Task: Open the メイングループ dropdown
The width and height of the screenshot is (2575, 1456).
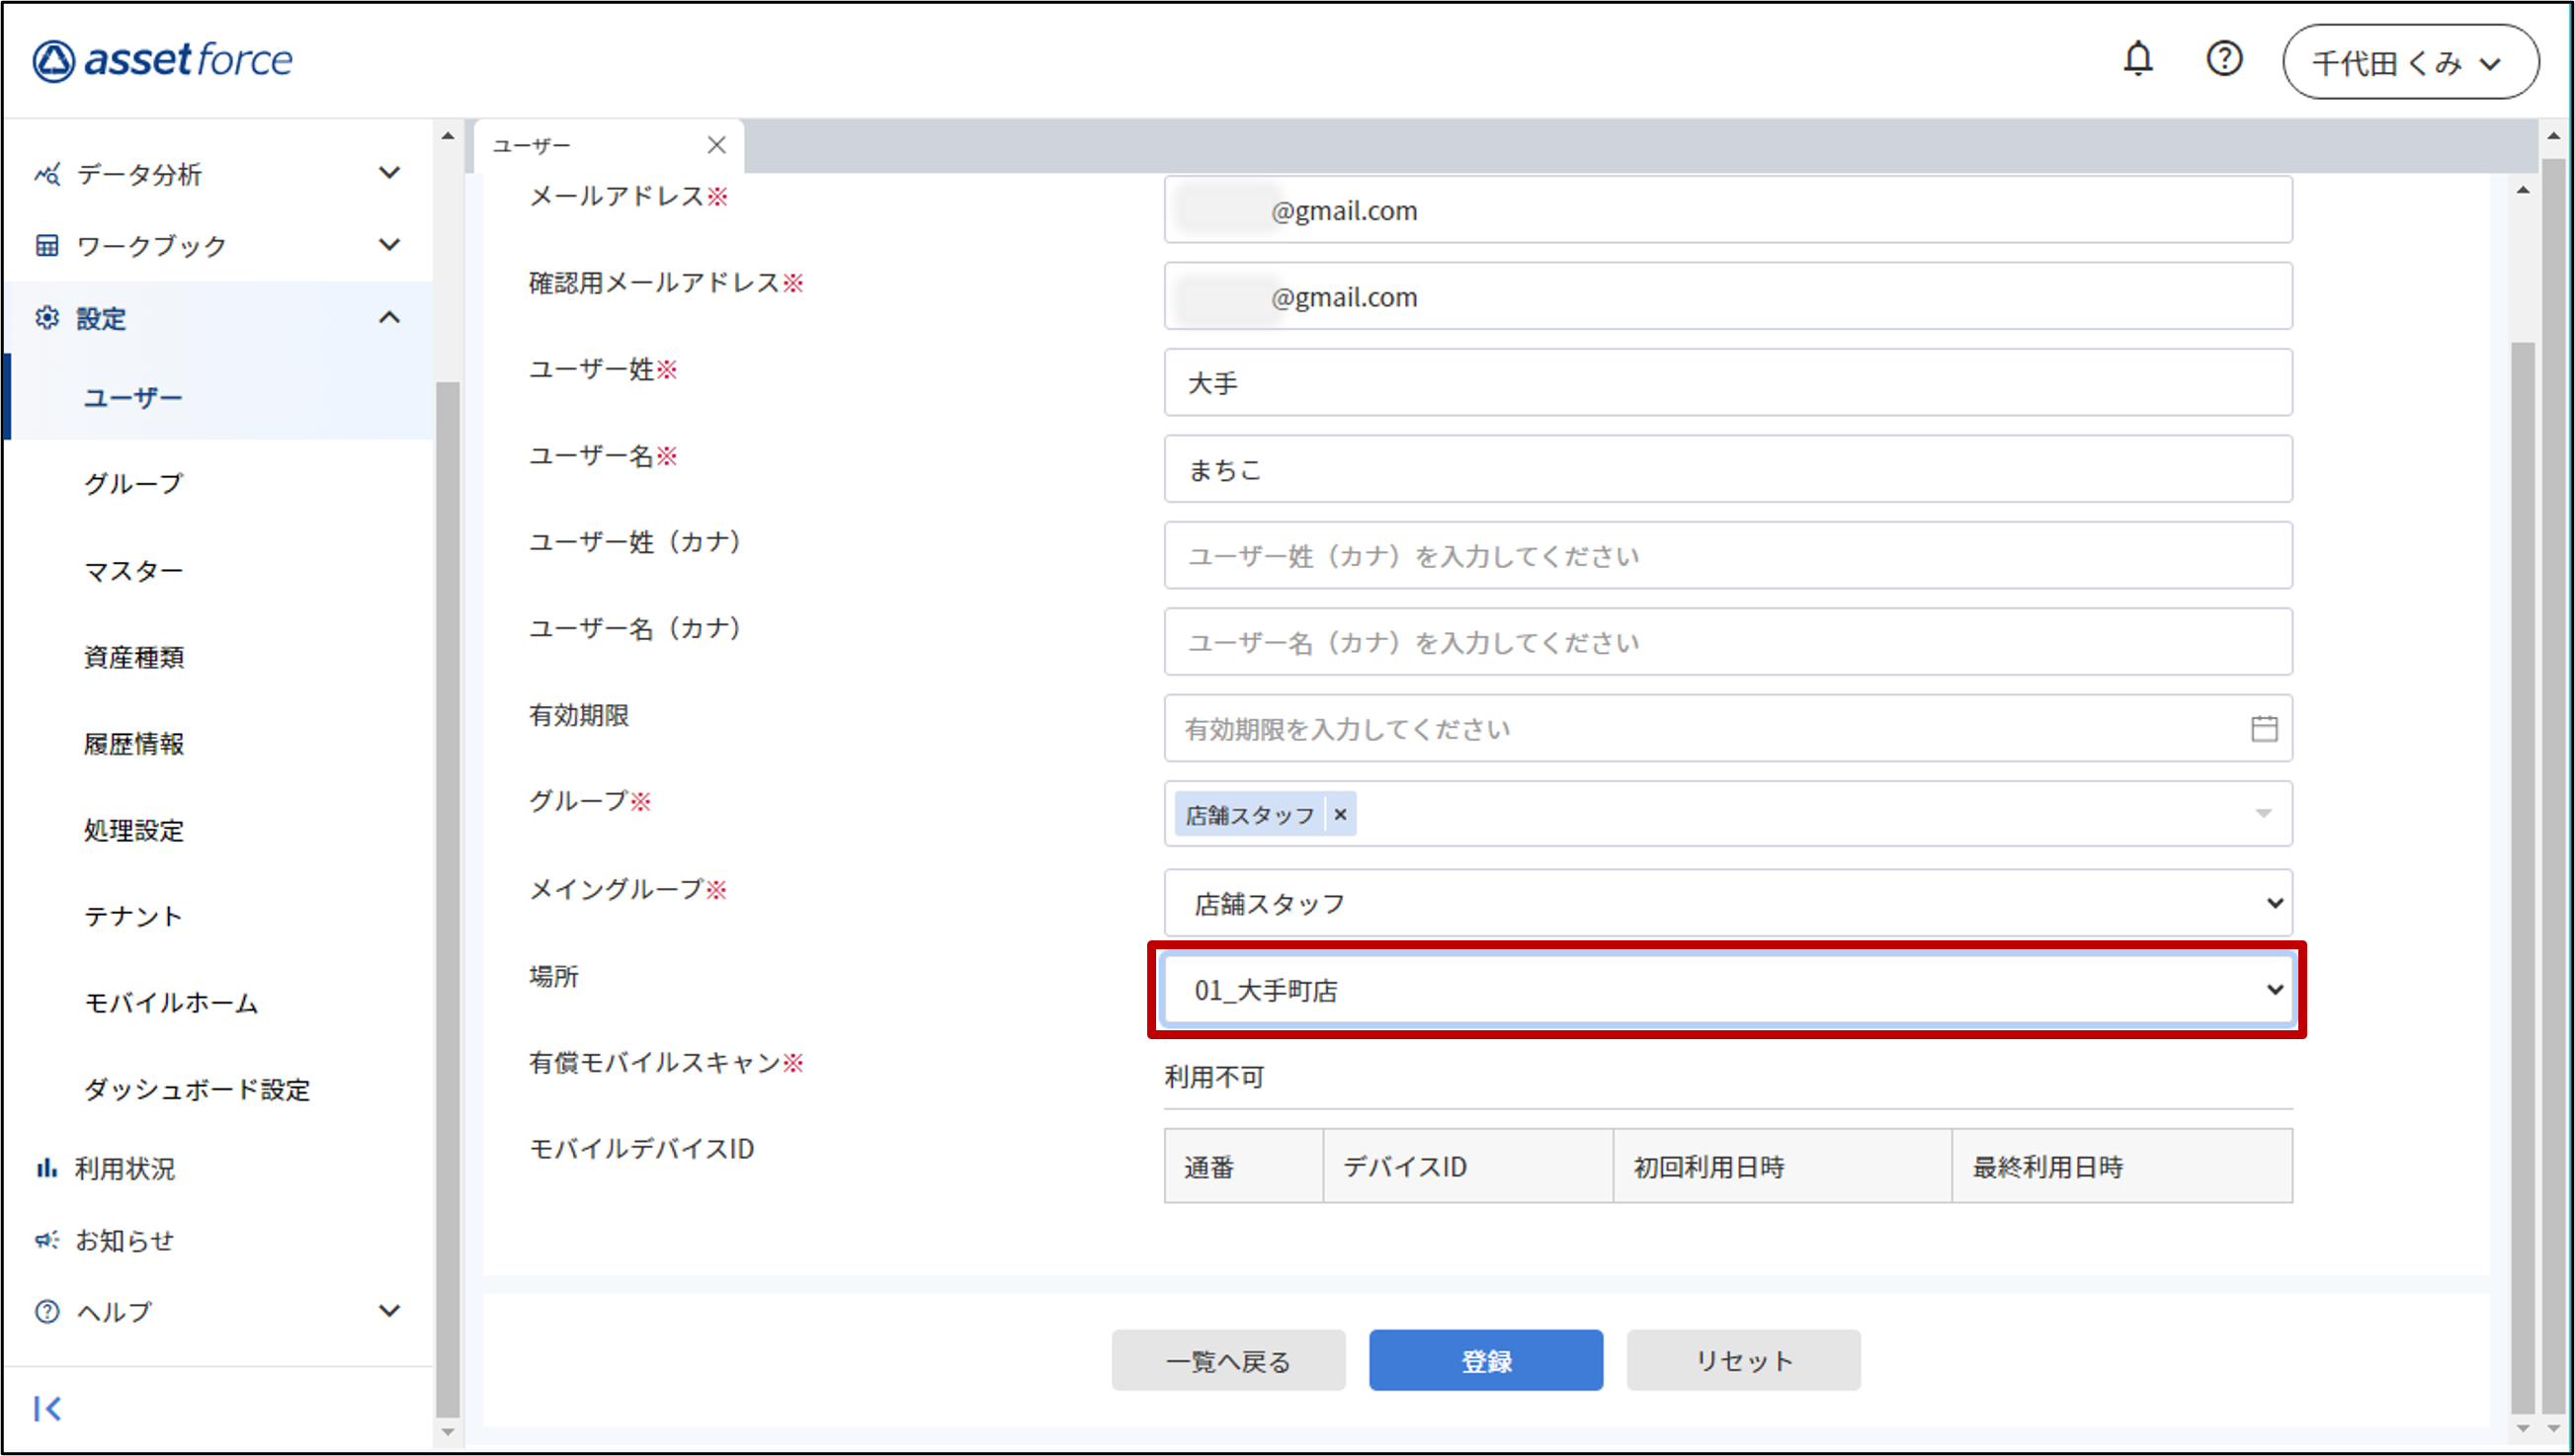Action: coord(1727,902)
